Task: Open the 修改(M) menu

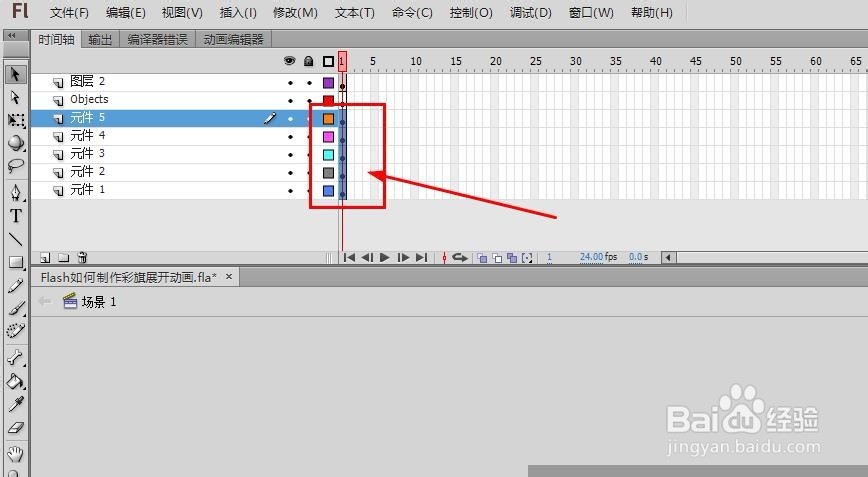Action: [296, 13]
